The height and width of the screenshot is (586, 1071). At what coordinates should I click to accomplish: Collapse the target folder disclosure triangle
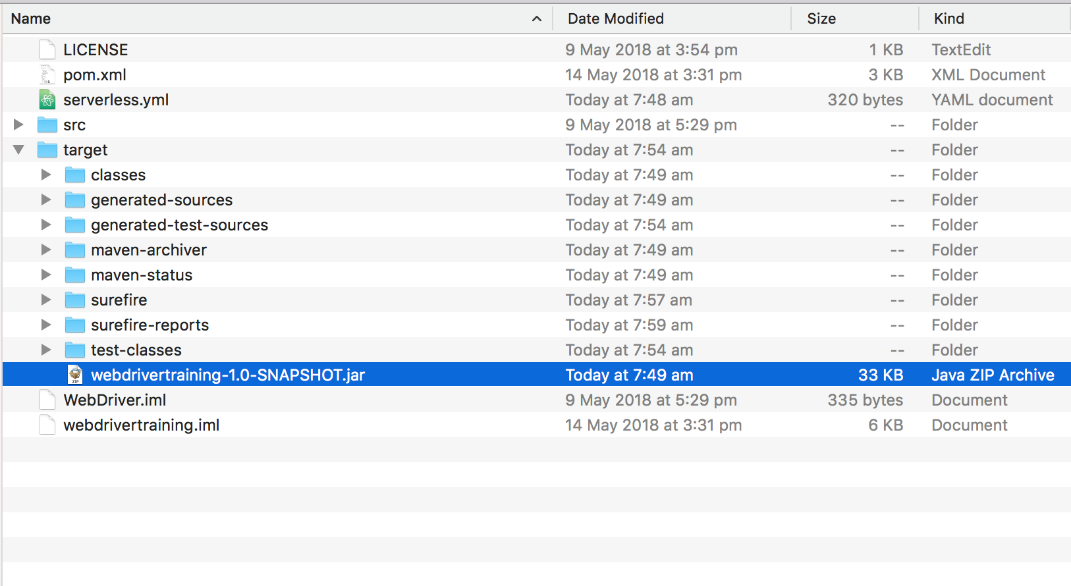(18, 150)
